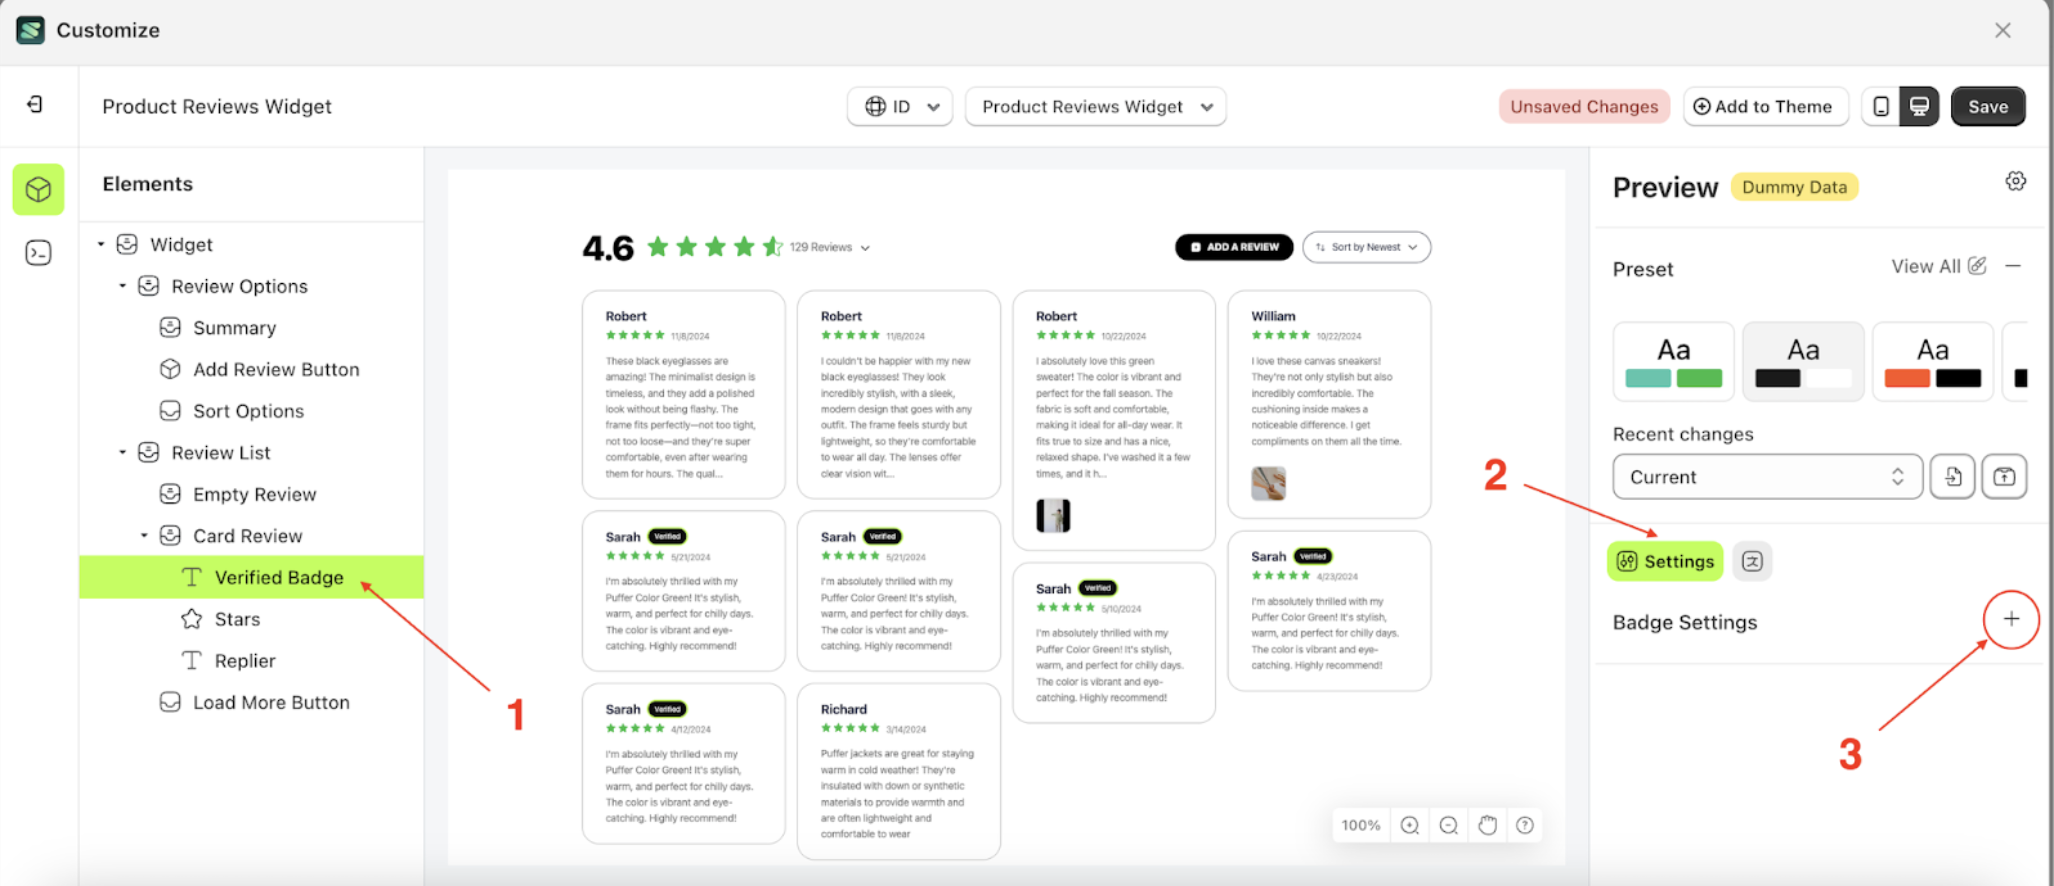Image resolution: width=2054 pixels, height=886 pixels.
Task: Open the style tab icon beside Settings
Action: pos(1752,561)
